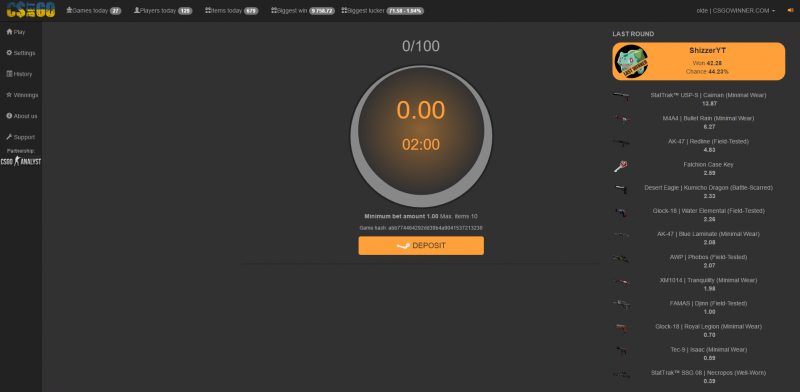800x392 pixels.
Task: Click the Games today counter
Action: (x=94, y=11)
